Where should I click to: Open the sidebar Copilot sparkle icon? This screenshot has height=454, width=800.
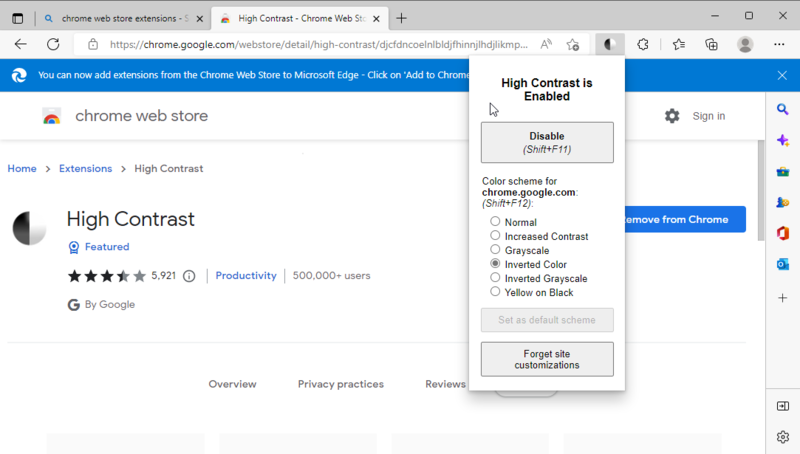[783, 140]
